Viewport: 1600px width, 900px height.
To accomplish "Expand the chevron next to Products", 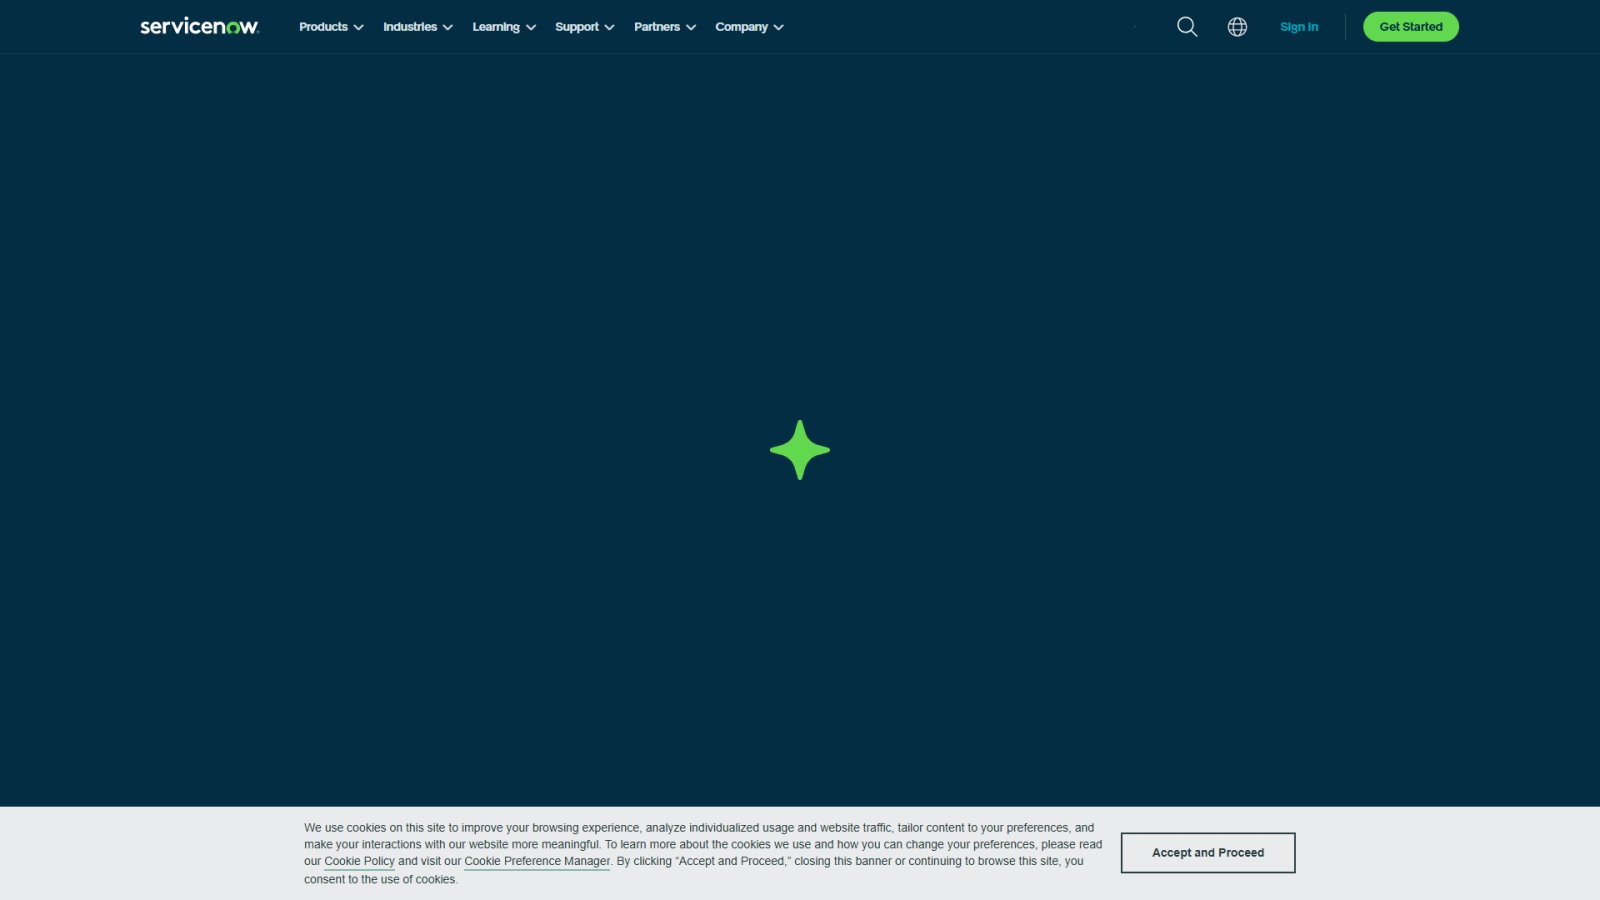I will click(x=358, y=28).
